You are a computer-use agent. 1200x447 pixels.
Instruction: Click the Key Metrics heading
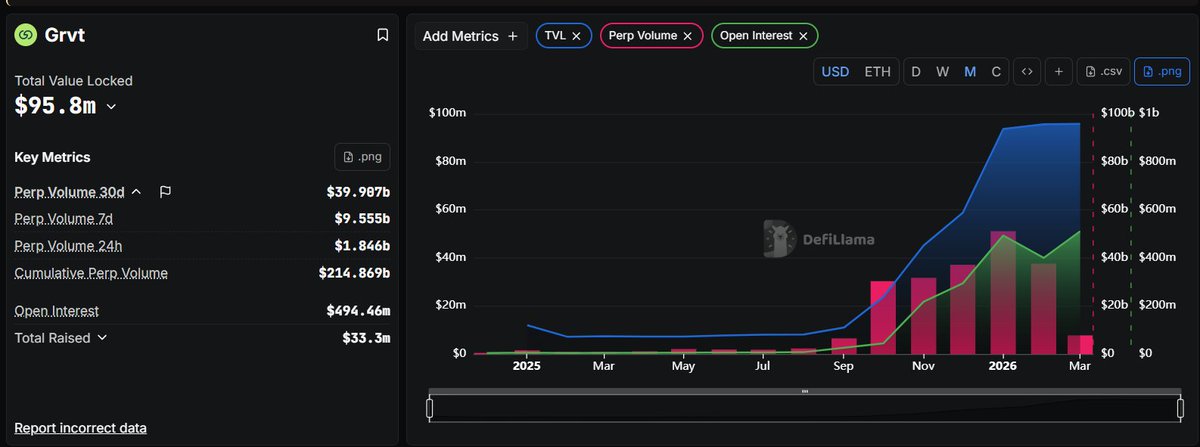[x=52, y=157]
